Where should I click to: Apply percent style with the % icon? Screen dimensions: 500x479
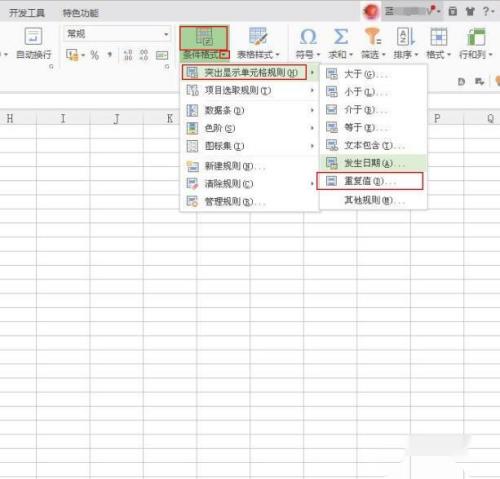(95, 55)
